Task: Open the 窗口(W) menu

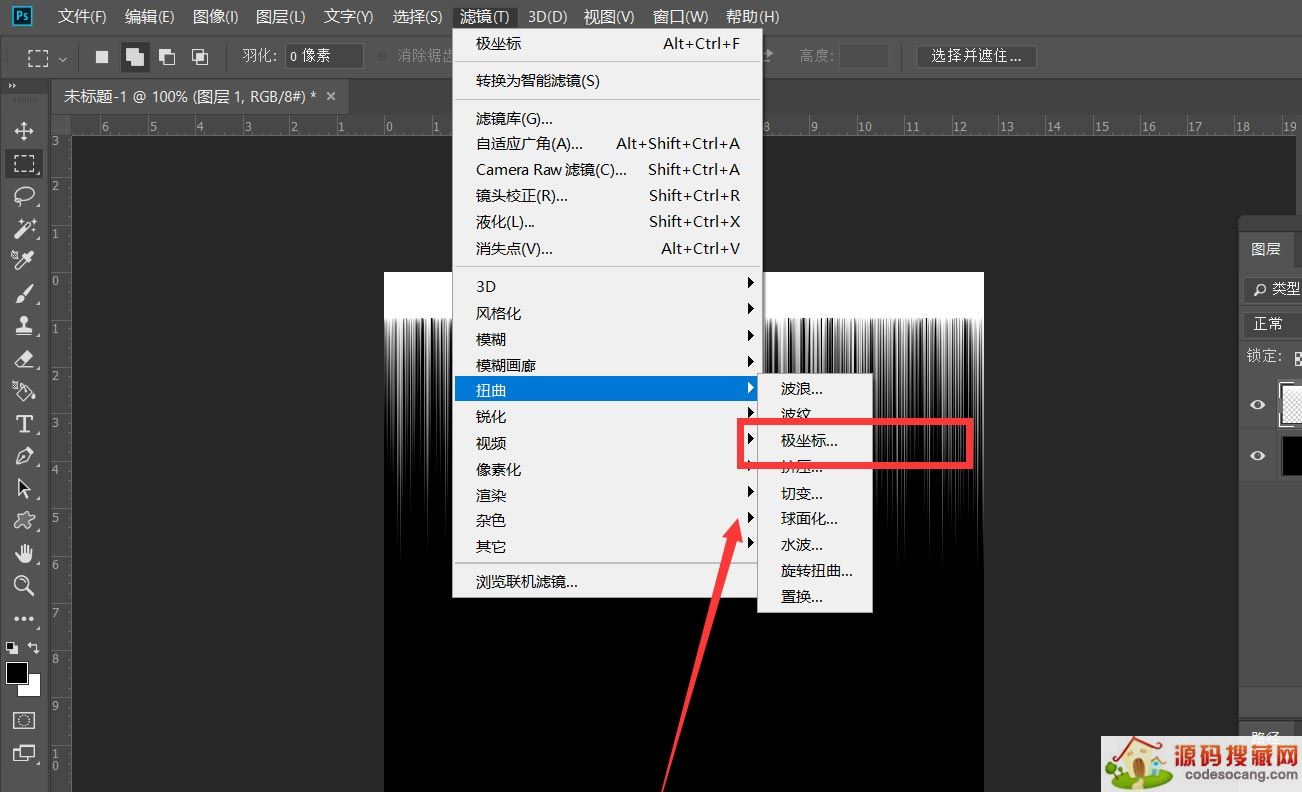Action: point(680,16)
